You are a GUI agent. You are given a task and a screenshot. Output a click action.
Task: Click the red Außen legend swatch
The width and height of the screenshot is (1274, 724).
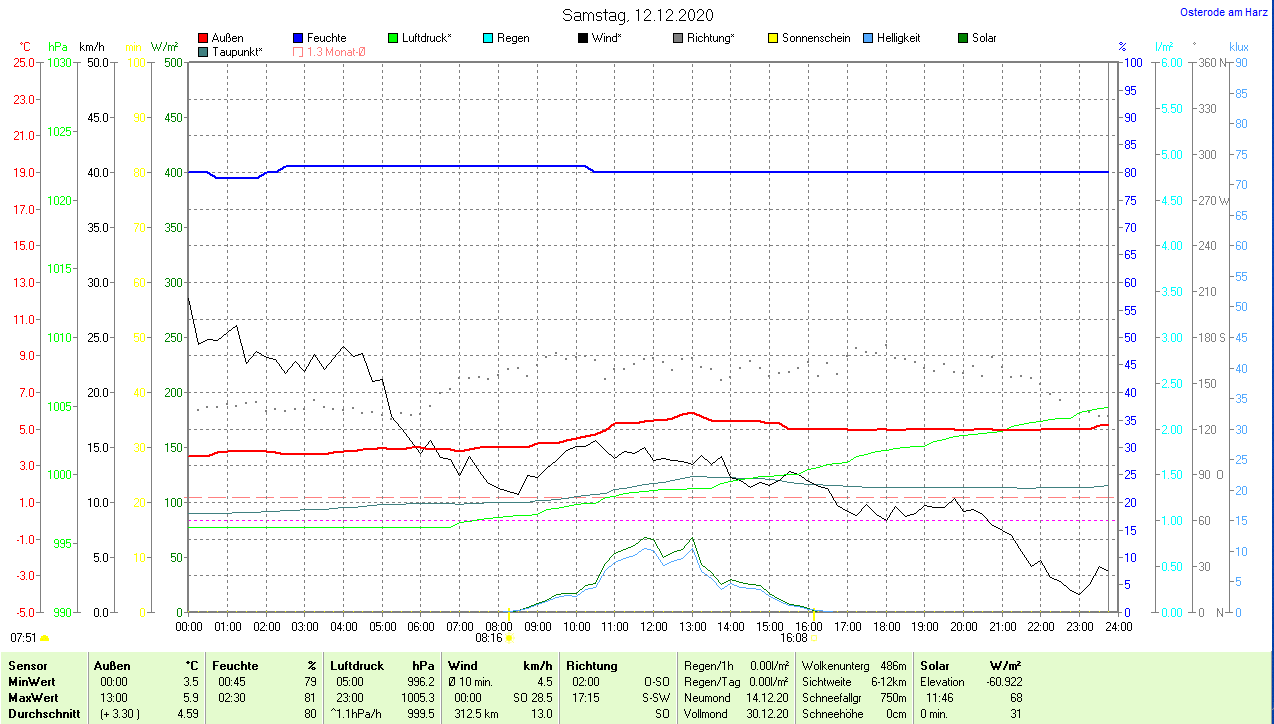[x=204, y=39]
